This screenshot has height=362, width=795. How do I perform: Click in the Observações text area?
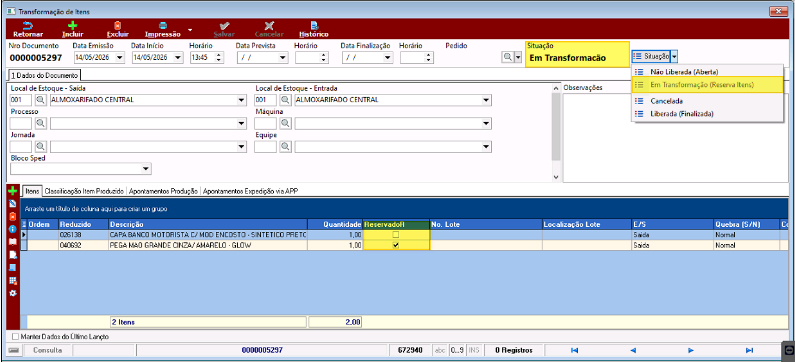click(x=675, y=137)
